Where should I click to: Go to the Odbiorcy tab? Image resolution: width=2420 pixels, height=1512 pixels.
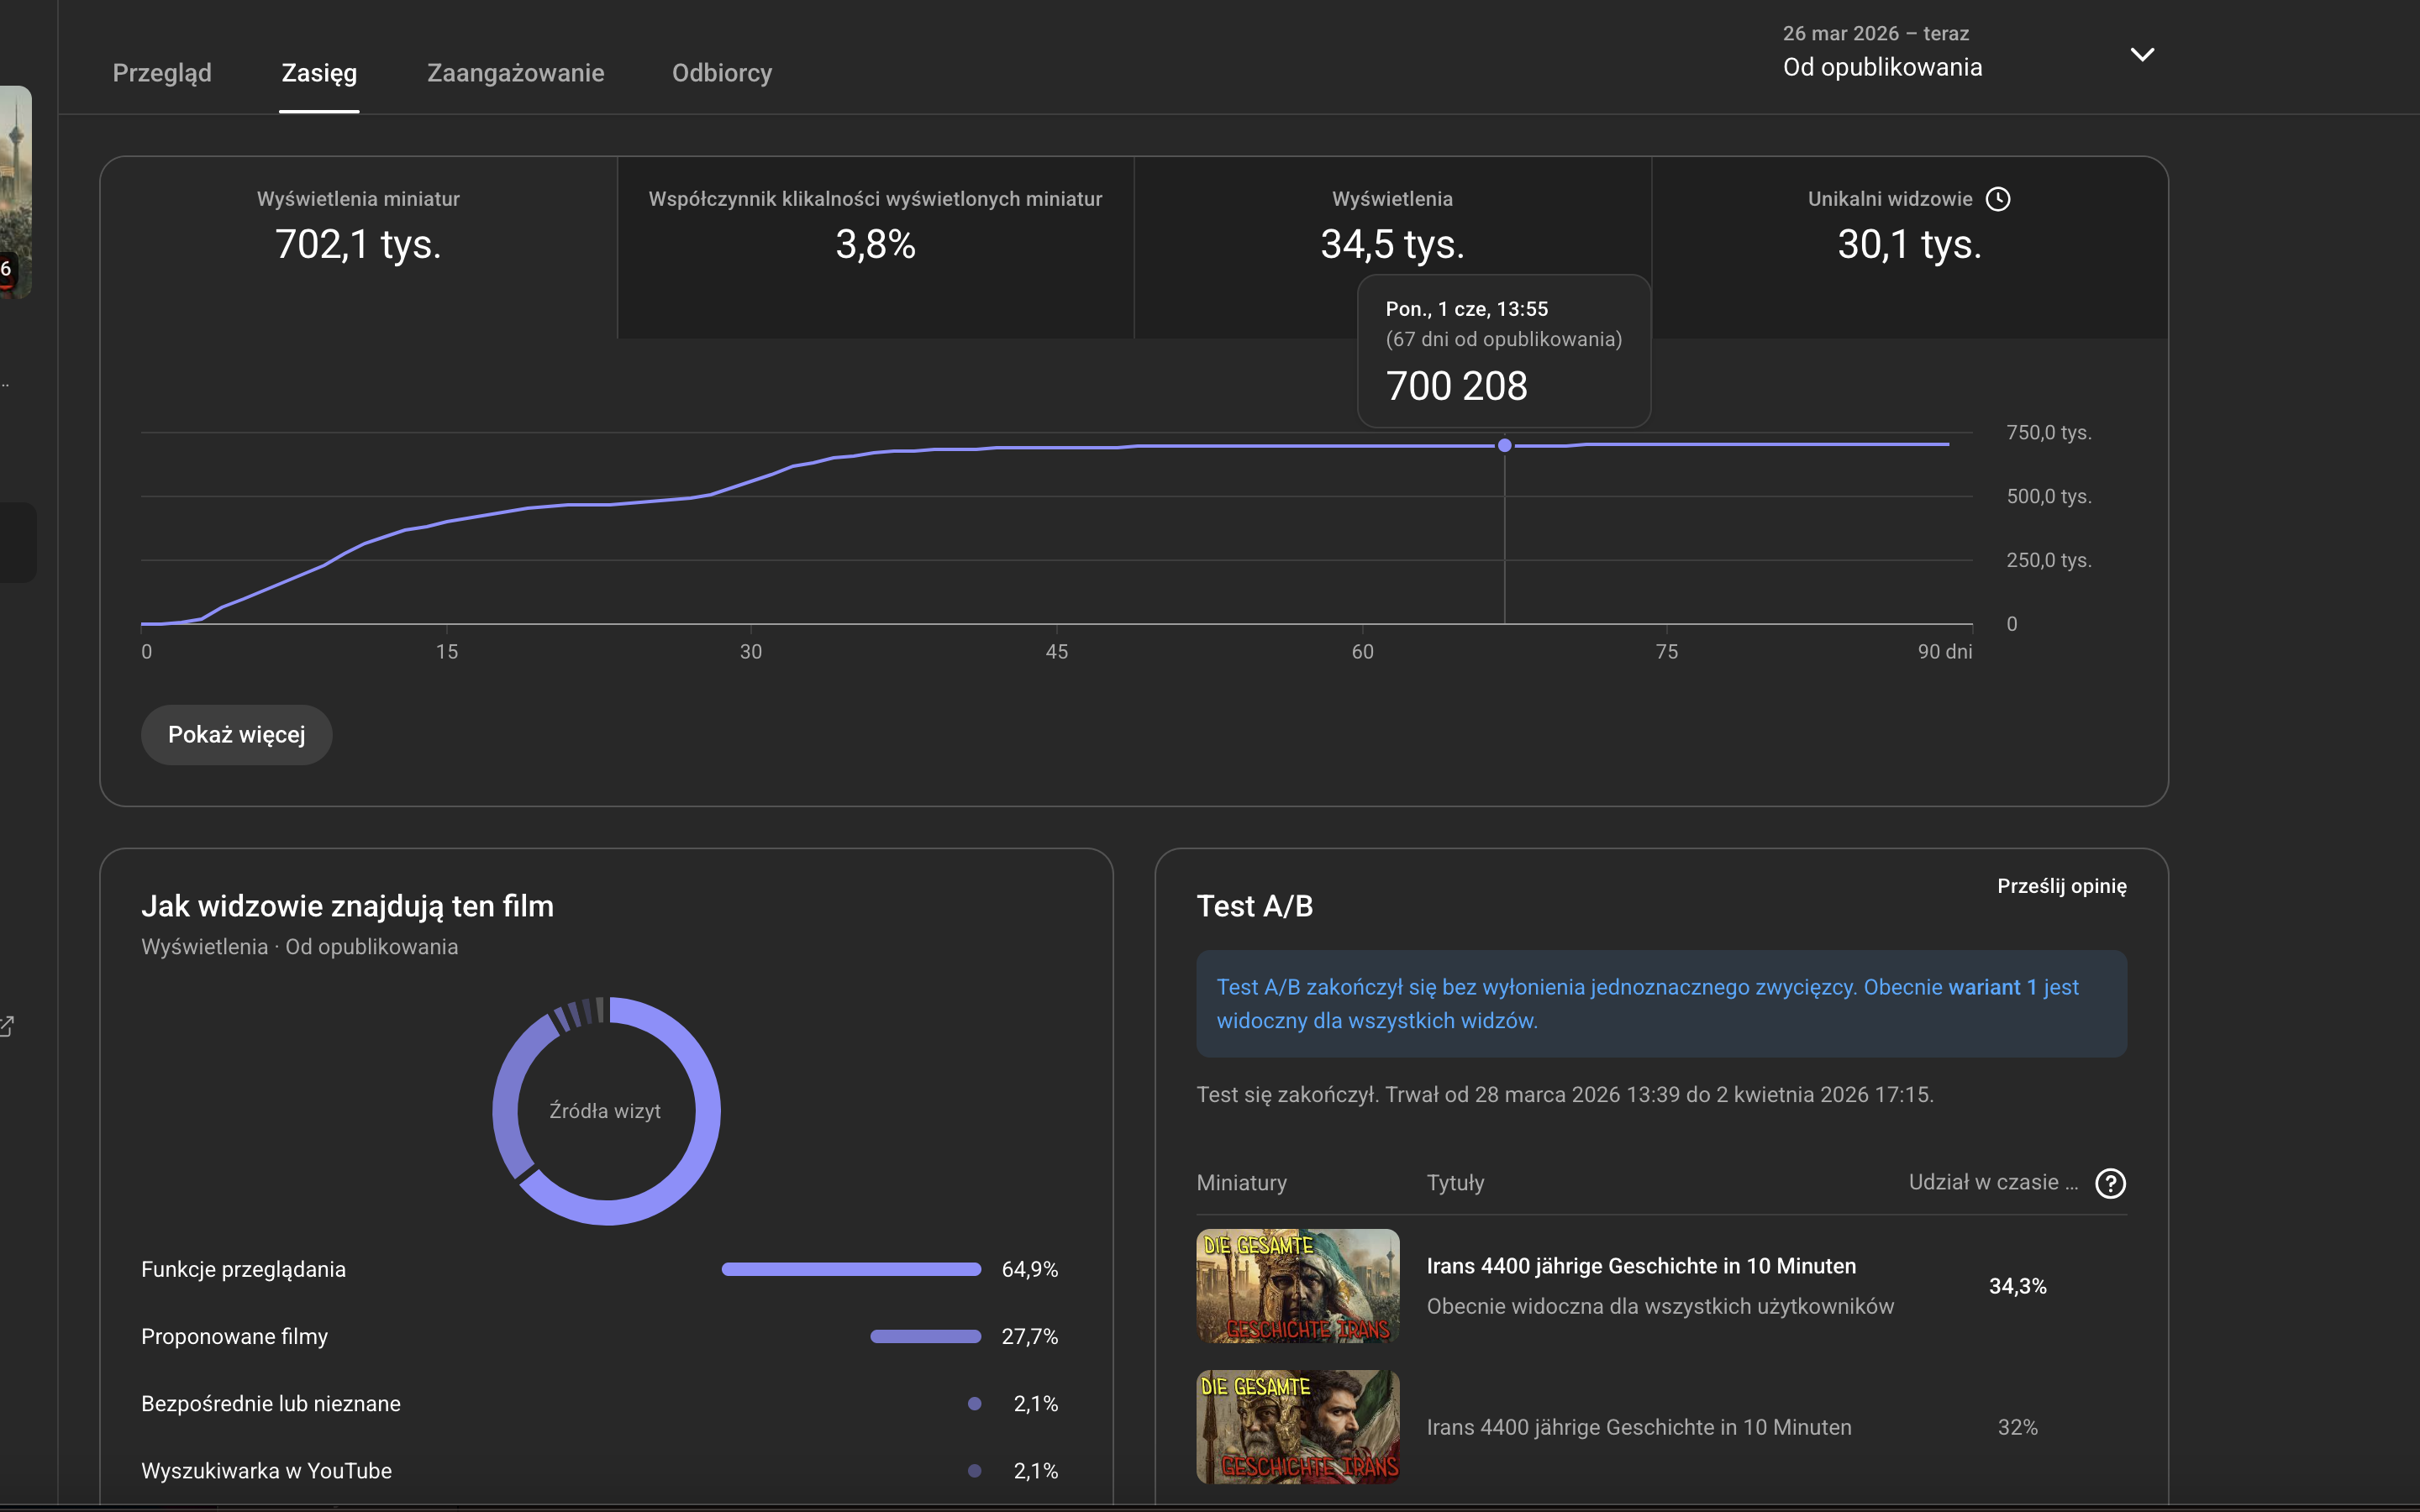pyautogui.click(x=722, y=73)
